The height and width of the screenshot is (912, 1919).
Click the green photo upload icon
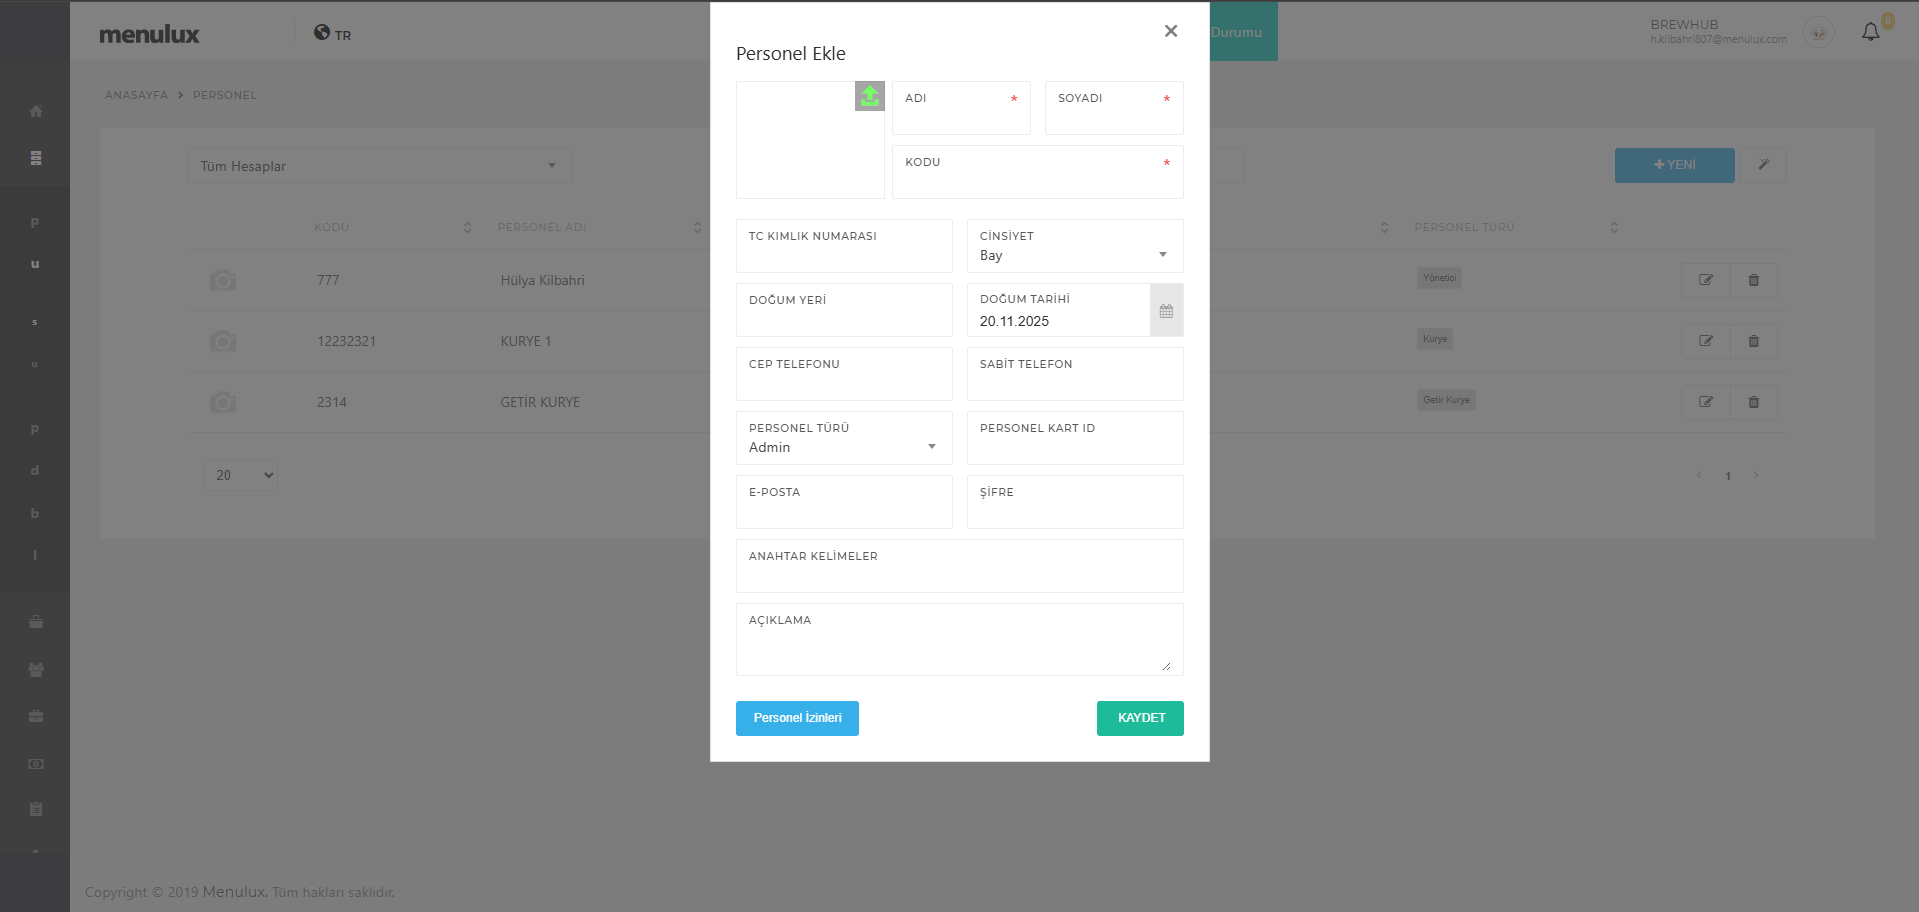tap(869, 96)
